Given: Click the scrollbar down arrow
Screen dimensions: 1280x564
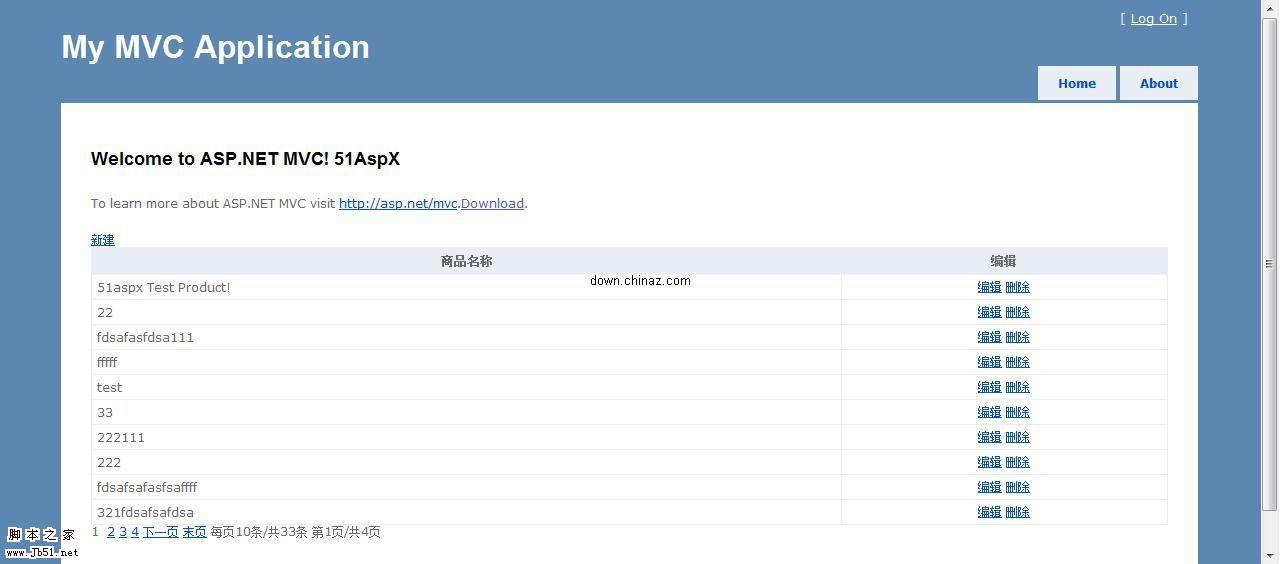Looking at the screenshot, I should coord(1270,555).
